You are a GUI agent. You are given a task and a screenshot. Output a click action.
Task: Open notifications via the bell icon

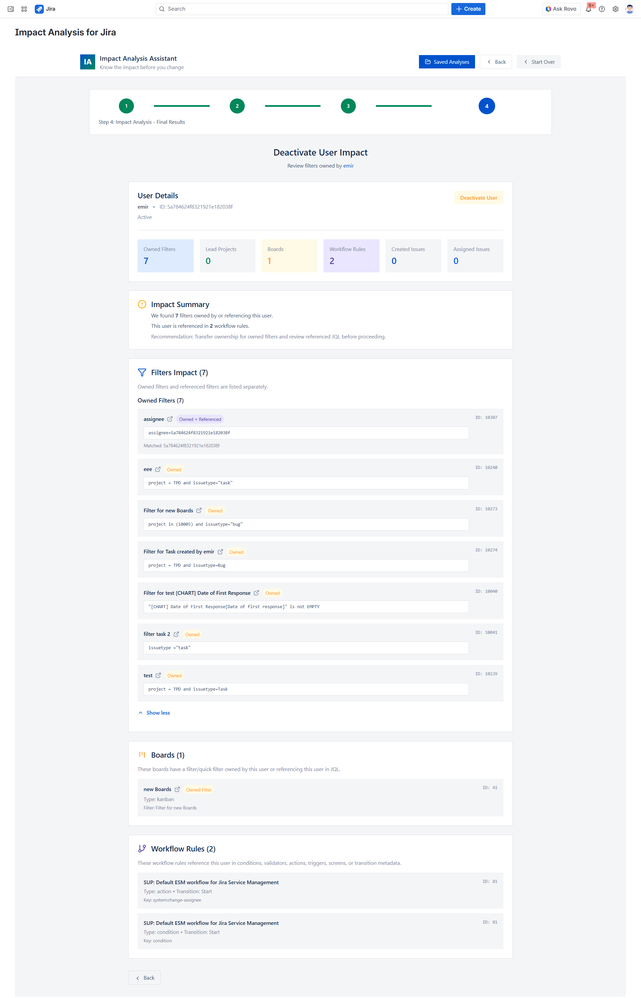pos(589,9)
